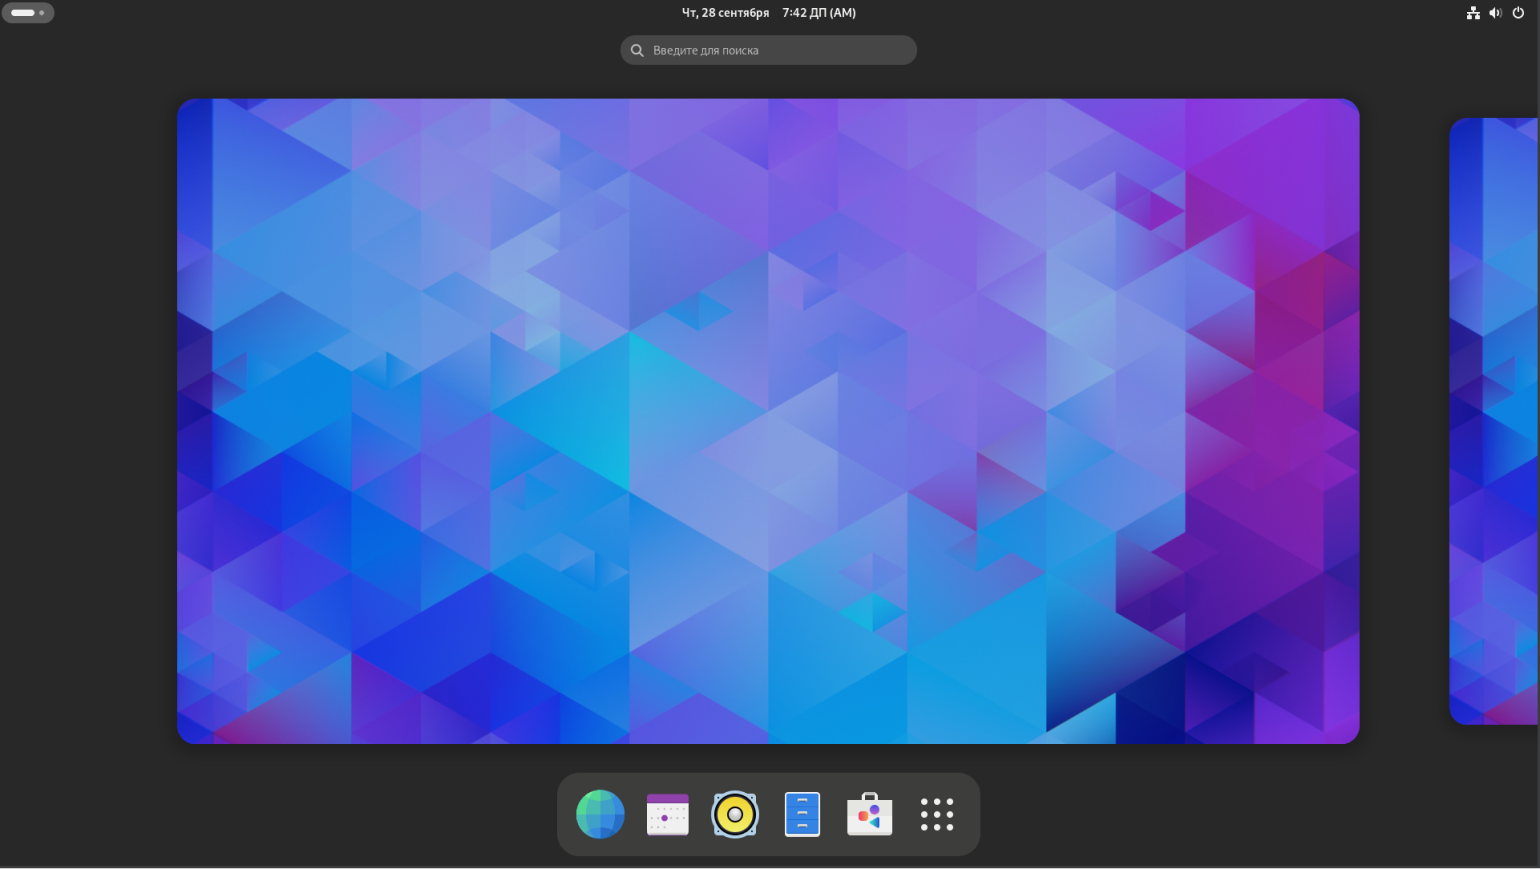Click the empty top bar area left of the date

coord(400,13)
